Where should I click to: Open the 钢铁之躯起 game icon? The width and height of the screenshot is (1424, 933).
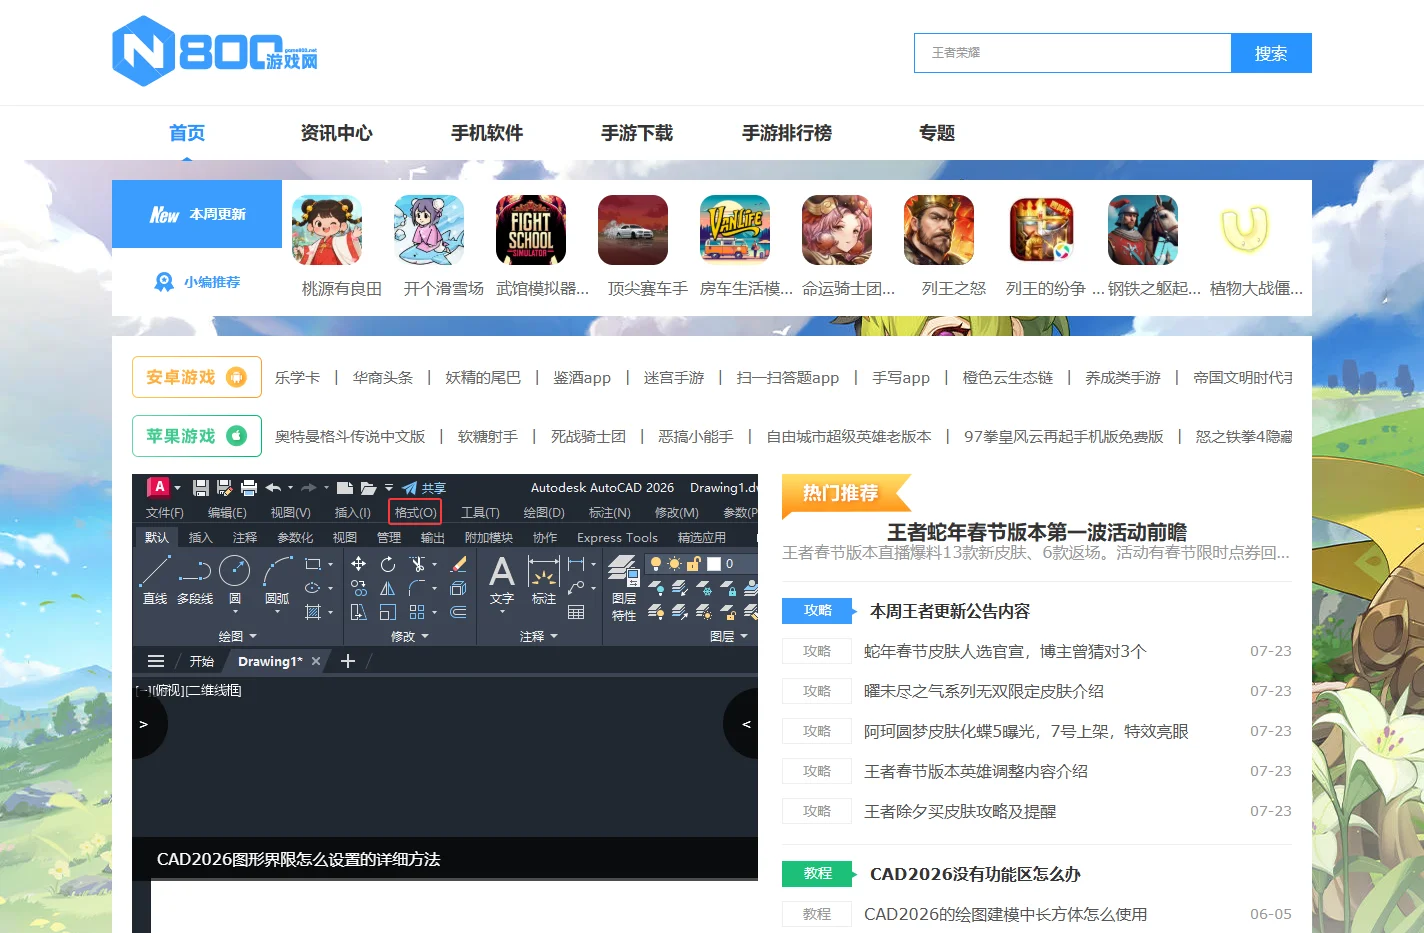click(x=1143, y=230)
